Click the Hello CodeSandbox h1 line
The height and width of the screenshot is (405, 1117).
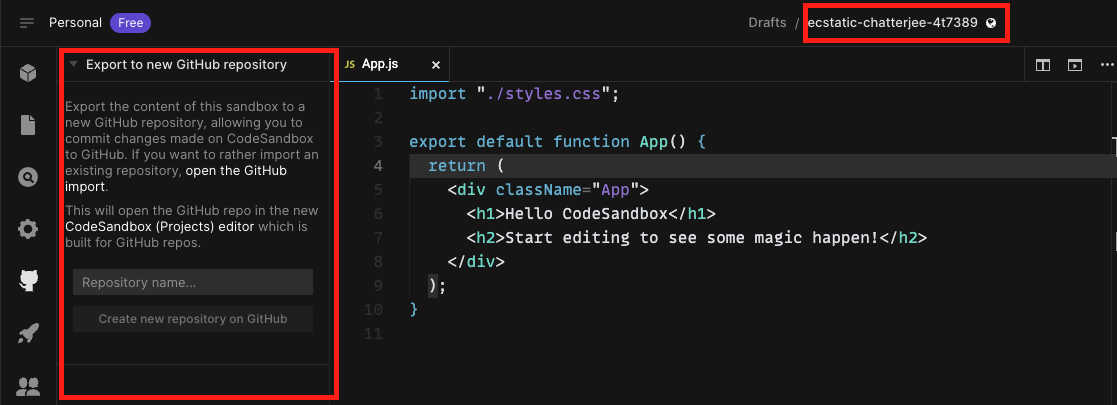(x=591, y=214)
